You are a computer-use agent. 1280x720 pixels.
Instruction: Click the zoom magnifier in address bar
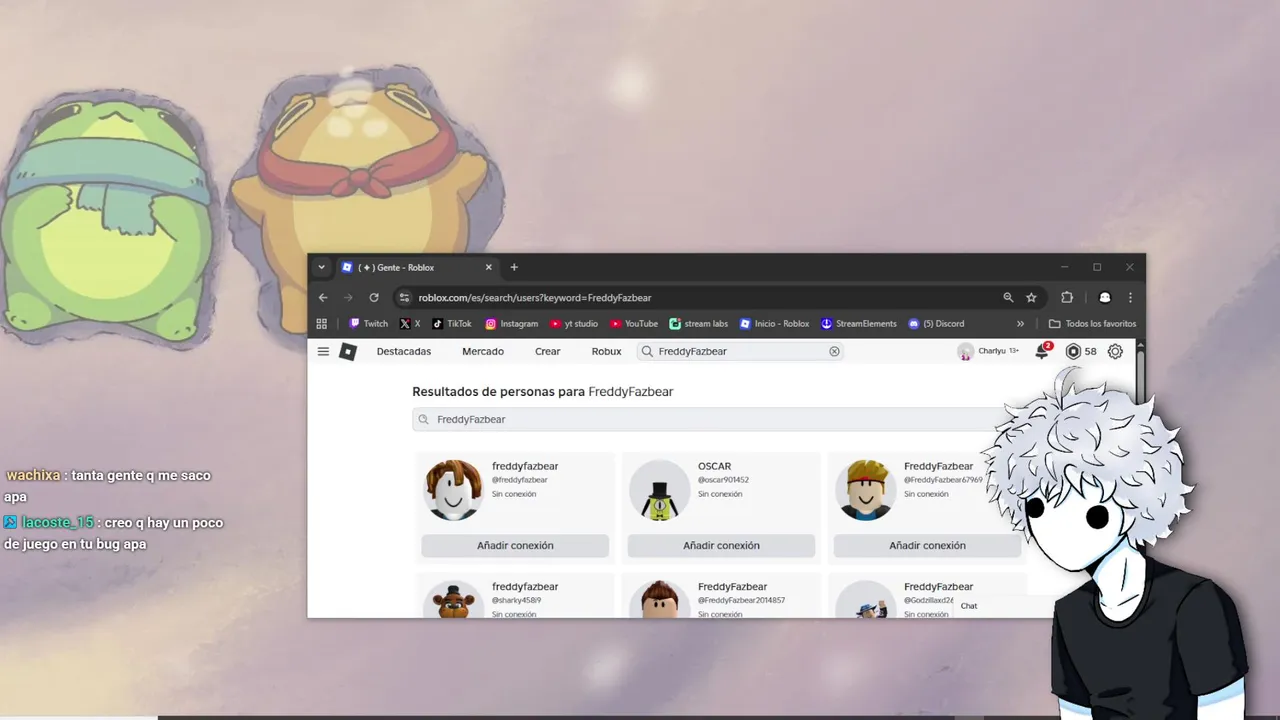coord(1008,297)
